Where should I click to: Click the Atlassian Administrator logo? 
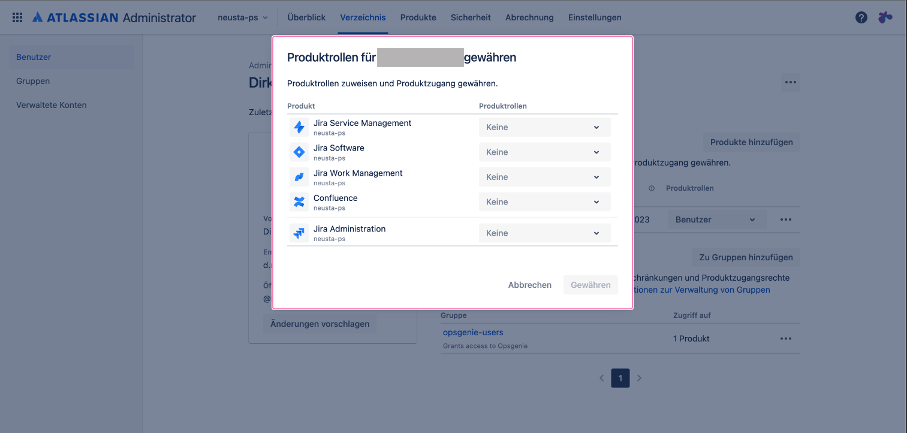[114, 17]
